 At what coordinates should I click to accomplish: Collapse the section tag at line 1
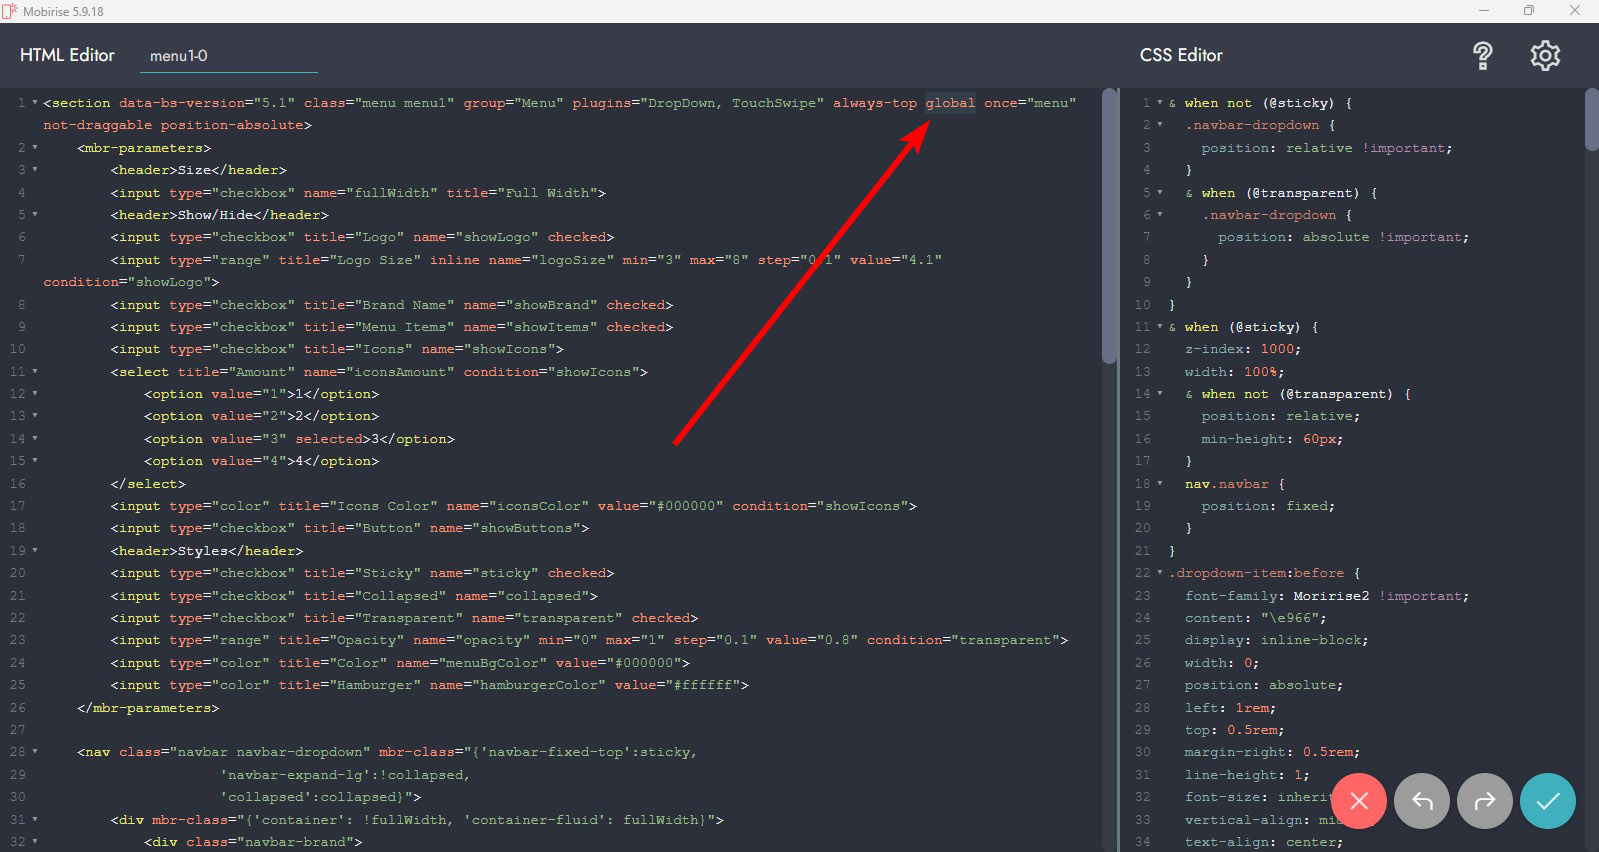coord(35,103)
